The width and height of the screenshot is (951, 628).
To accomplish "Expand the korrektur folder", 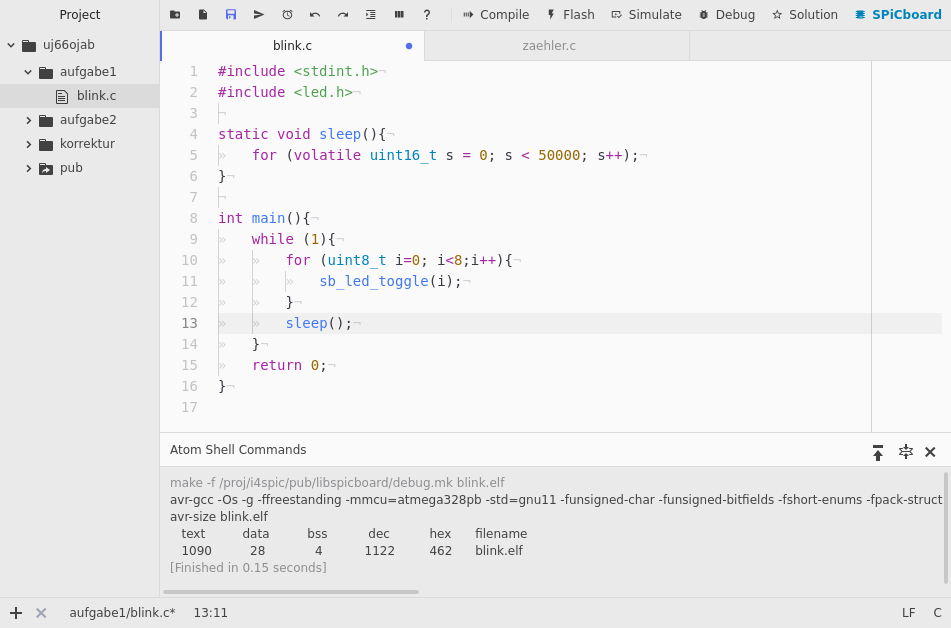I will [x=28, y=144].
